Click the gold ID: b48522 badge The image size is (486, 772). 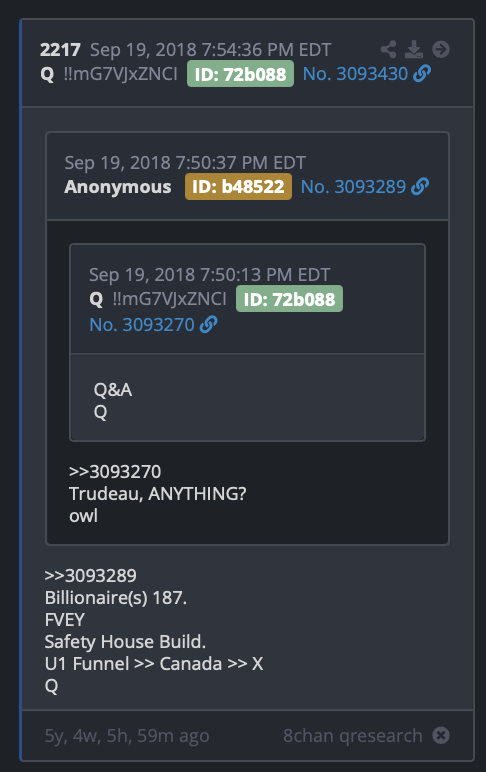pos(238,187)
